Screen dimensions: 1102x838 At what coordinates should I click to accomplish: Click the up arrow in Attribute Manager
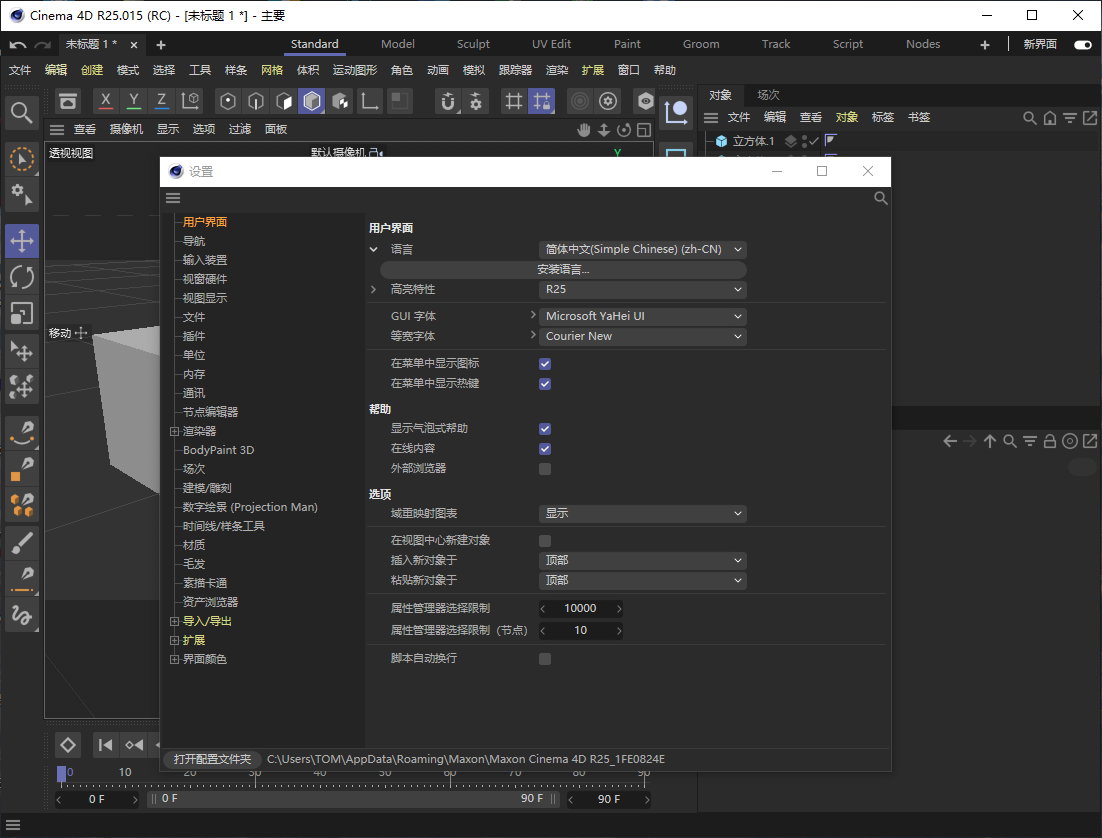tap(990, 441)
